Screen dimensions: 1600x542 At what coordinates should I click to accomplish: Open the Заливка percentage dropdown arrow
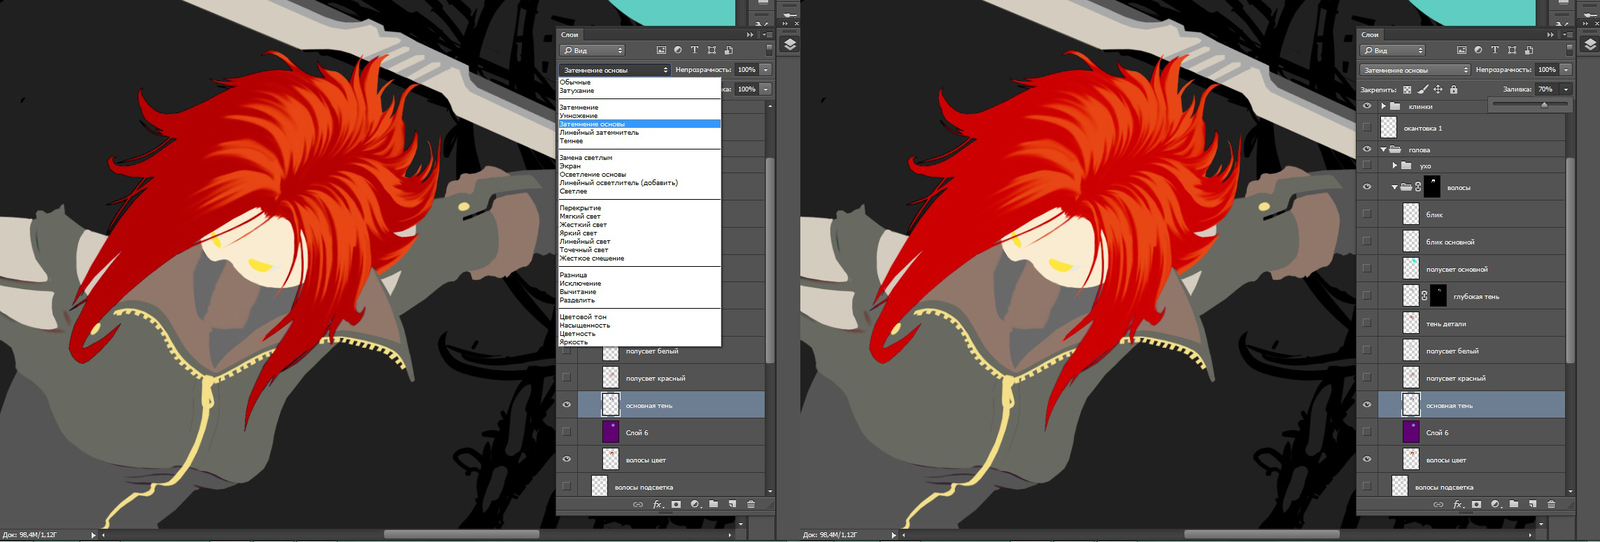coord(1566,90)
